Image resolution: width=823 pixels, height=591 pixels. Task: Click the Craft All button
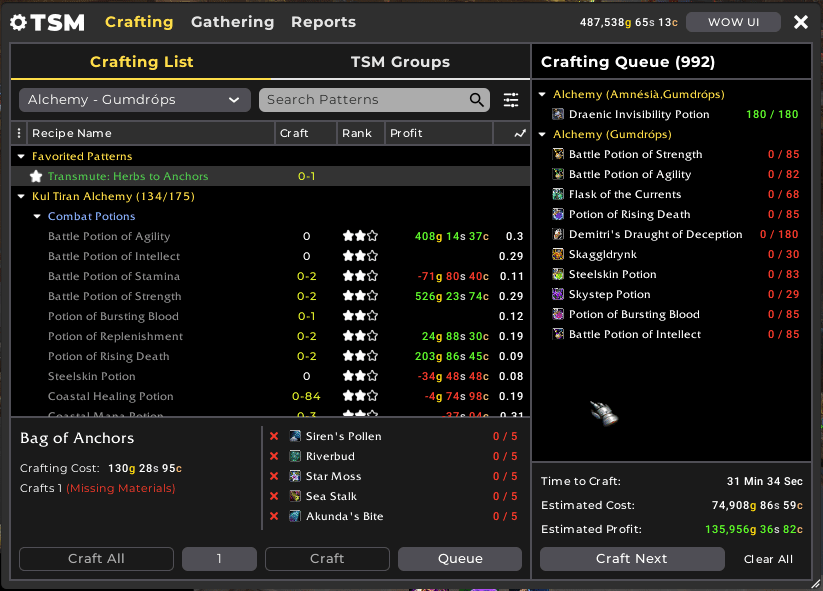point(97,558)
